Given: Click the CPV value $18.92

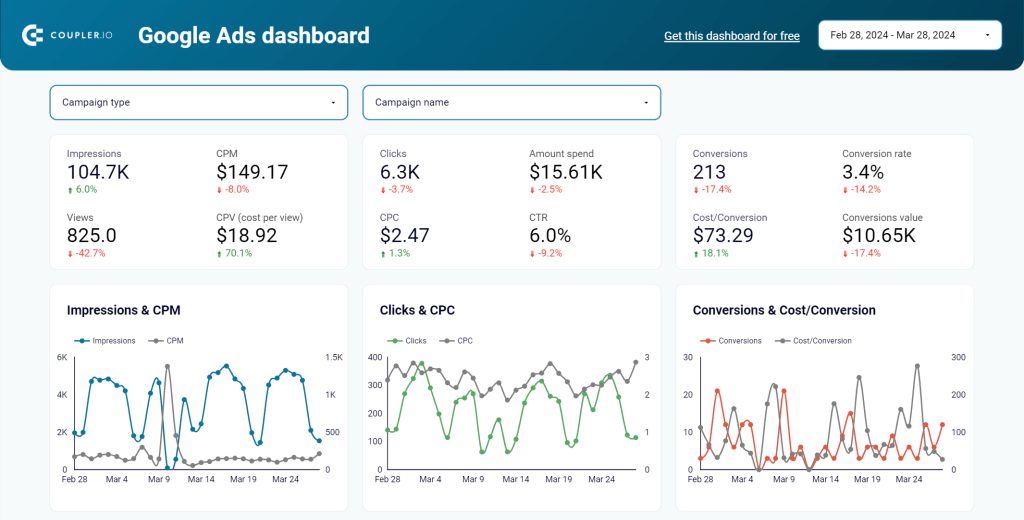Looking at the screenshot, I should (x=247, y=235).
